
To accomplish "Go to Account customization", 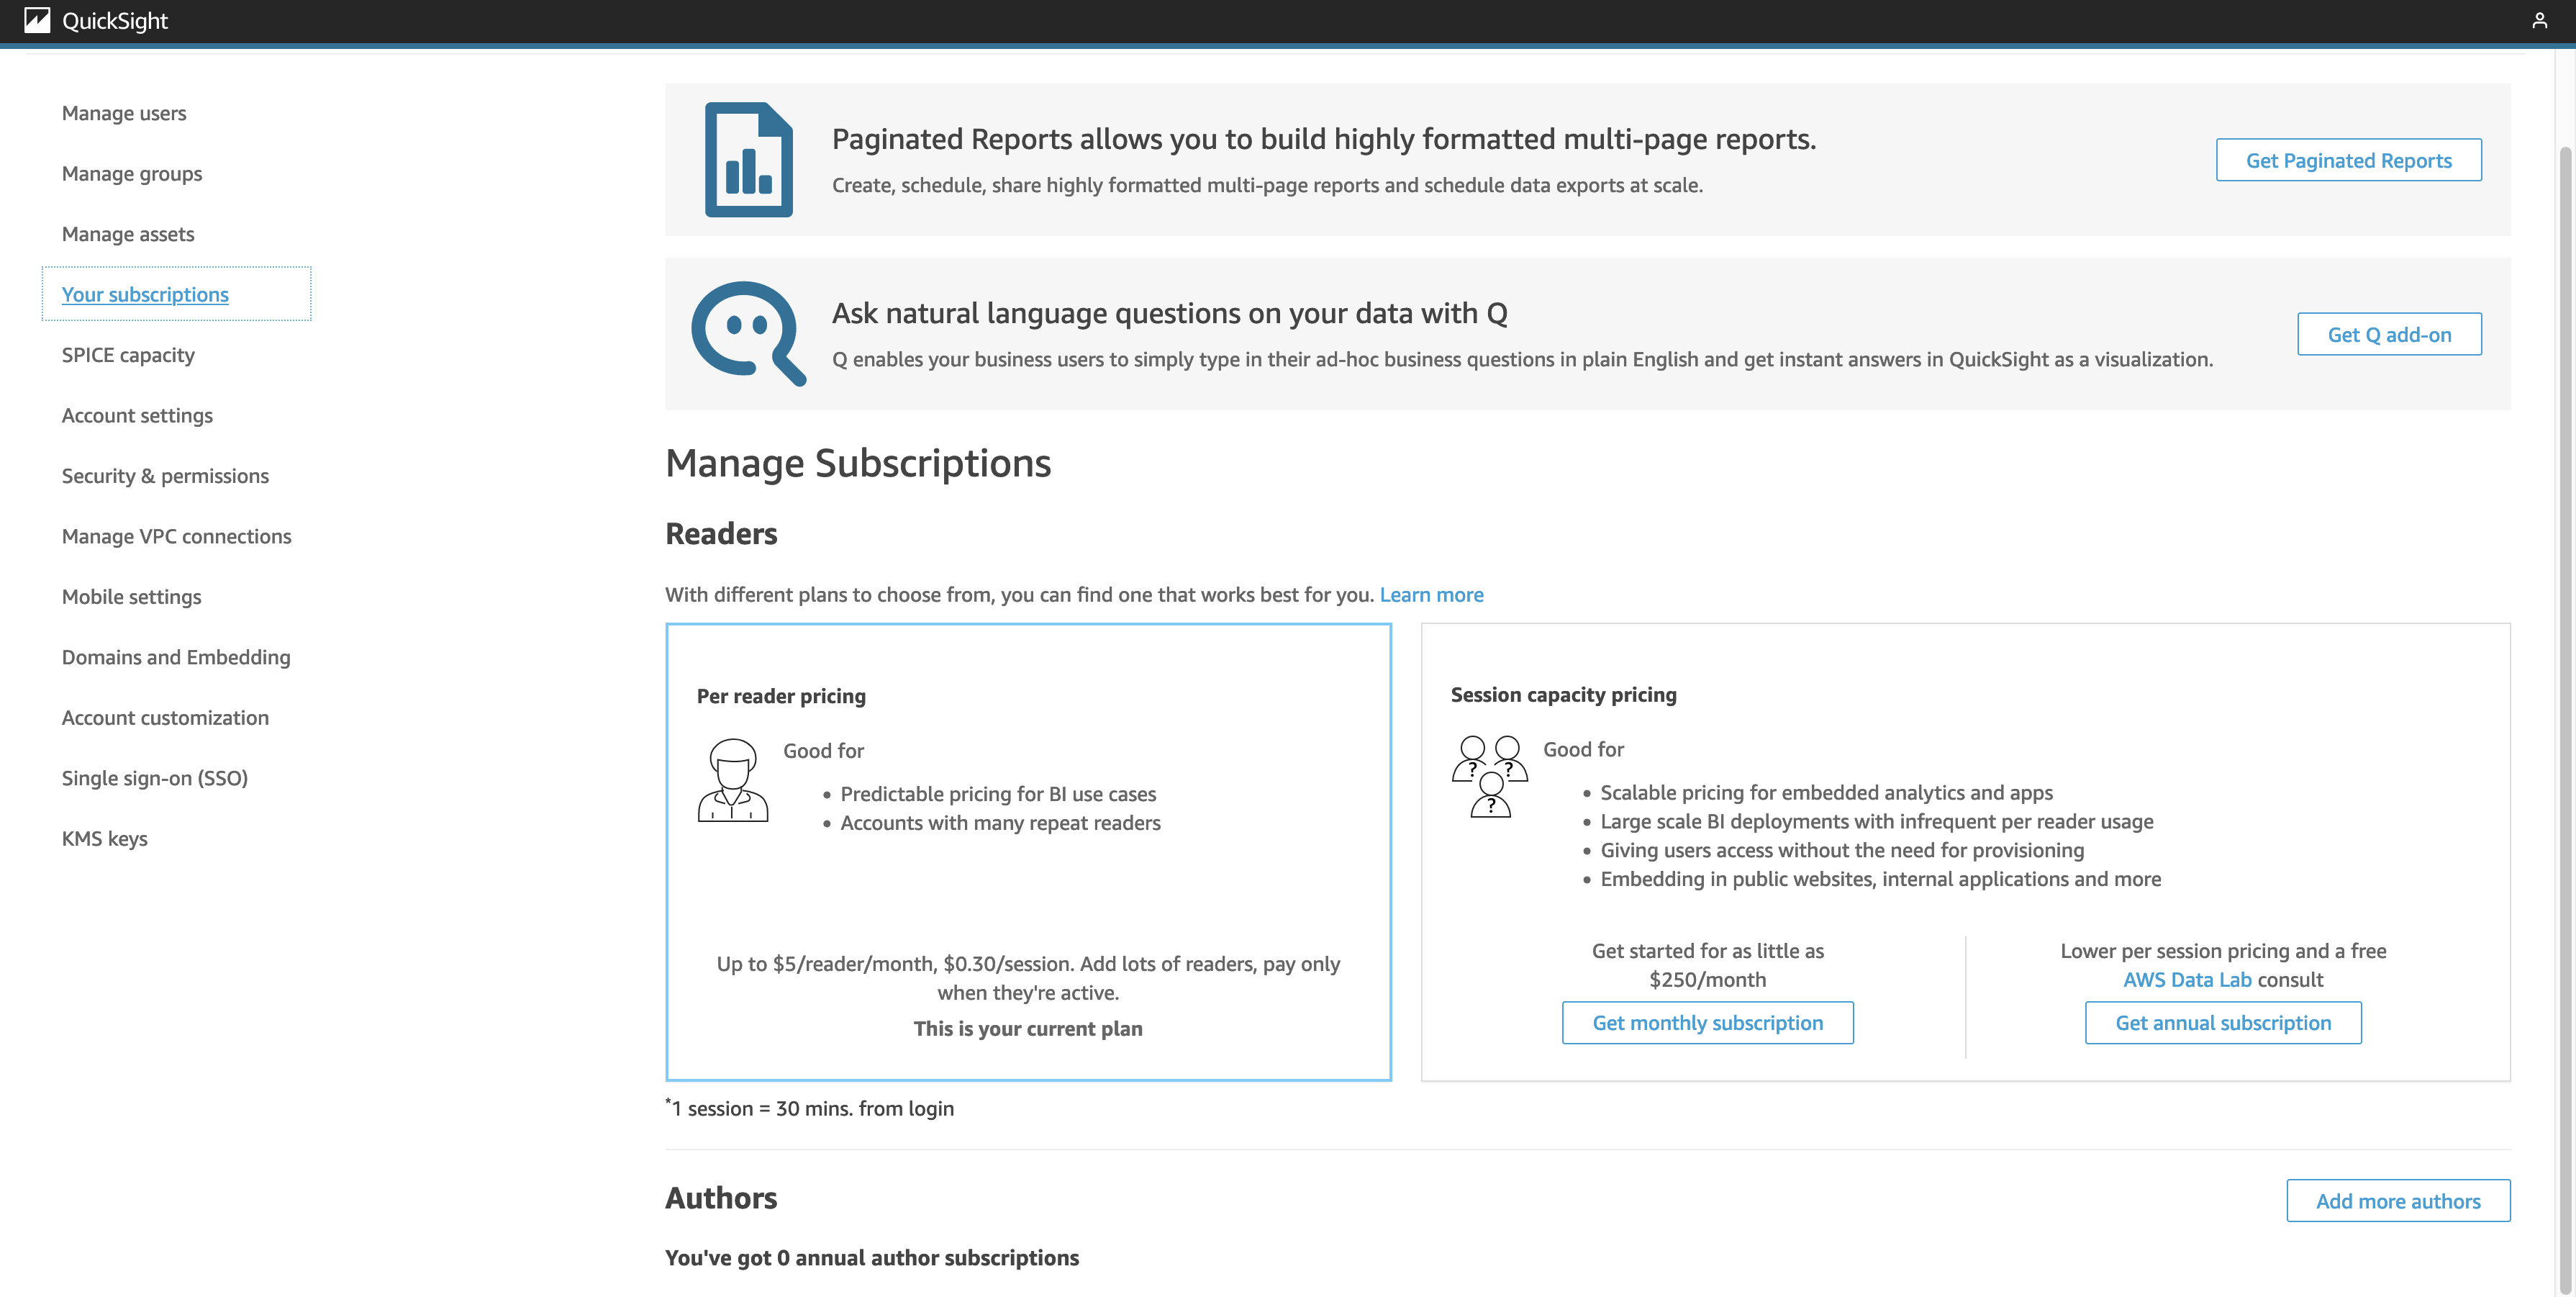I will click(x=165, y=718).
